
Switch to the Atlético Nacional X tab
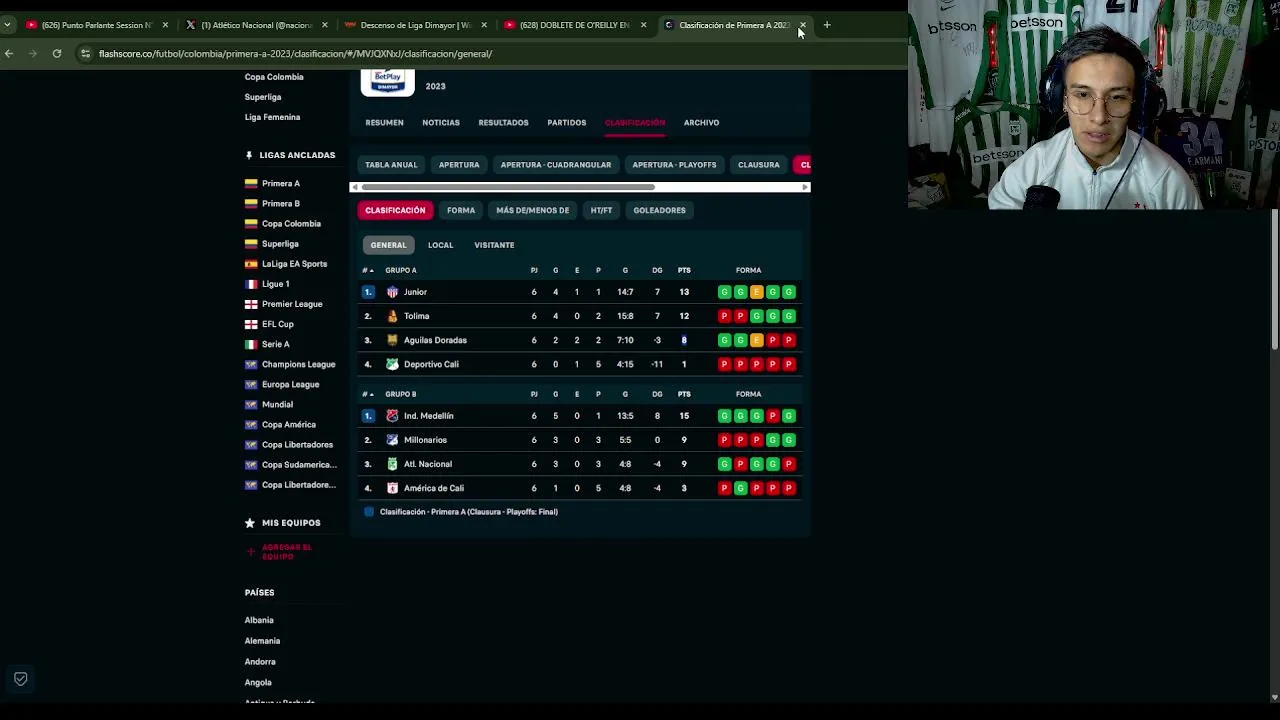click(256, 25)
